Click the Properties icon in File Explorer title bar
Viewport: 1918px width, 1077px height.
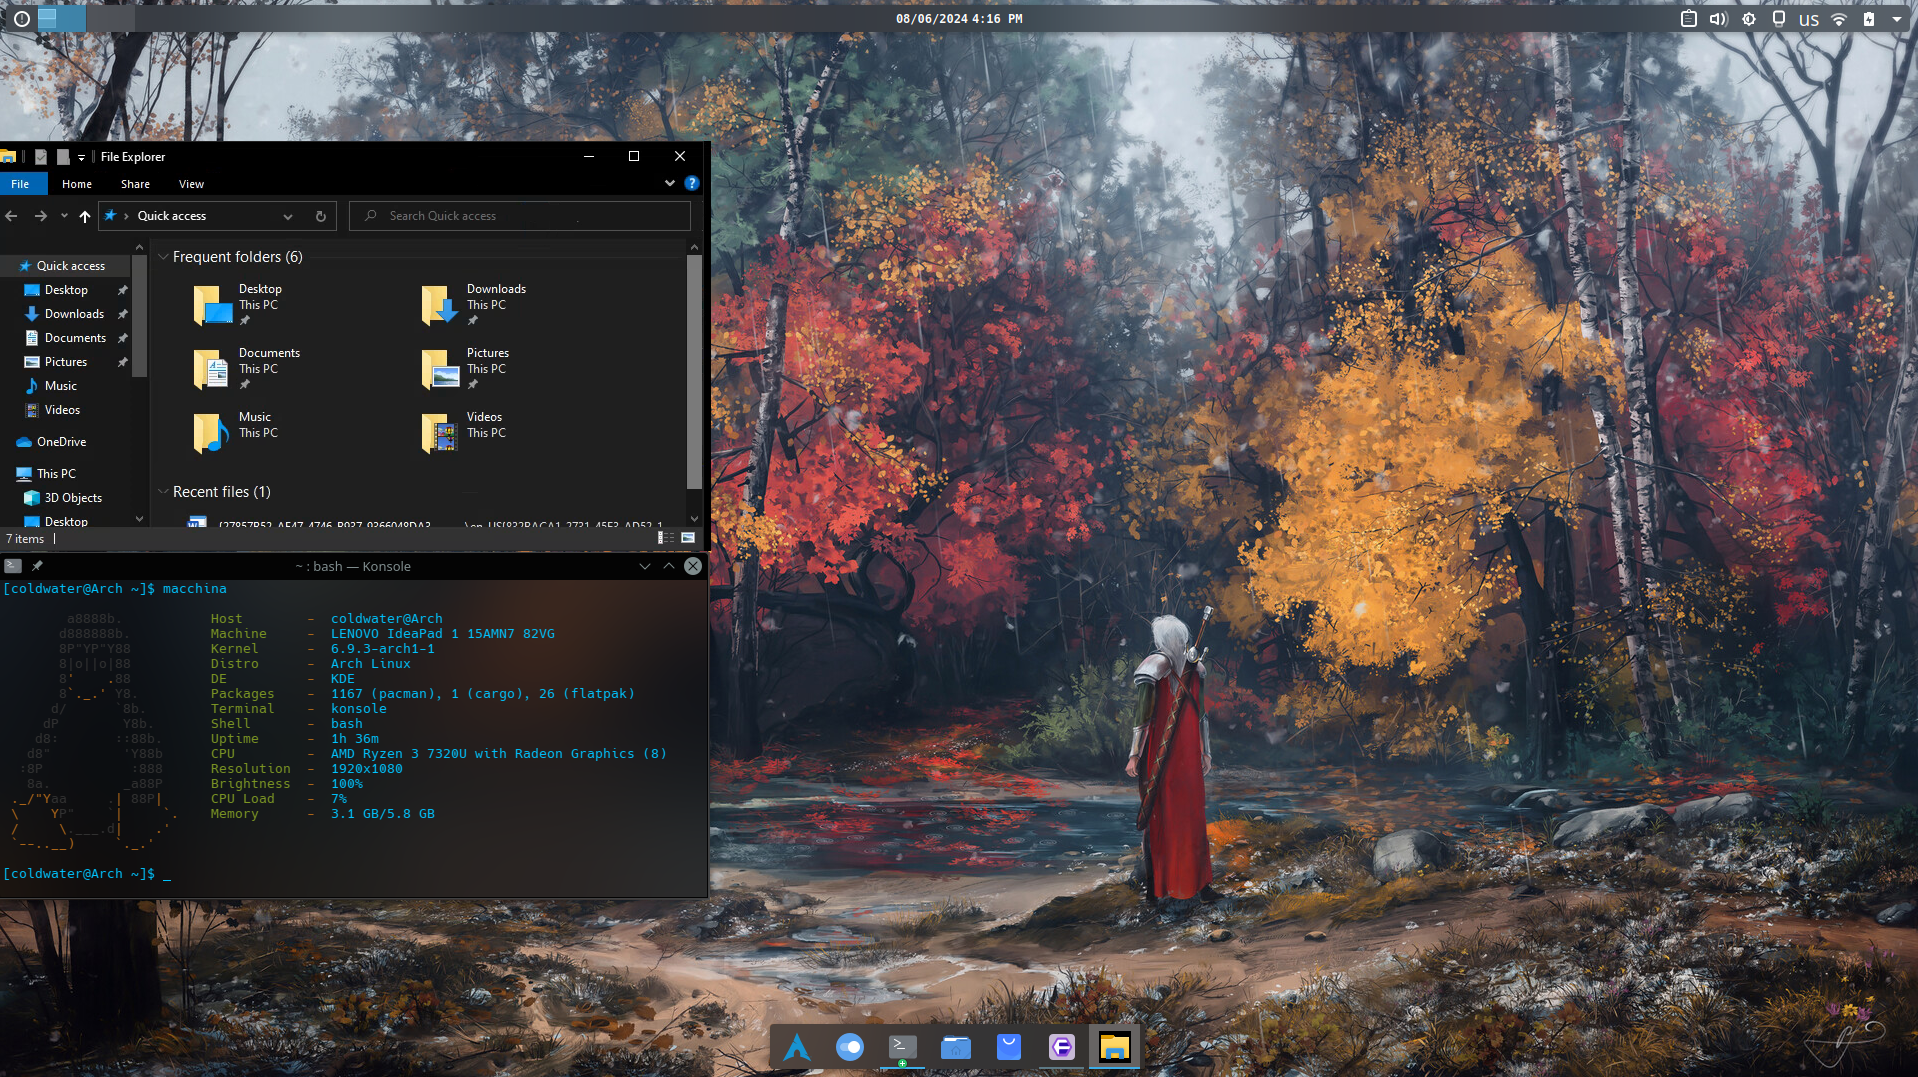tap(41, 157)
